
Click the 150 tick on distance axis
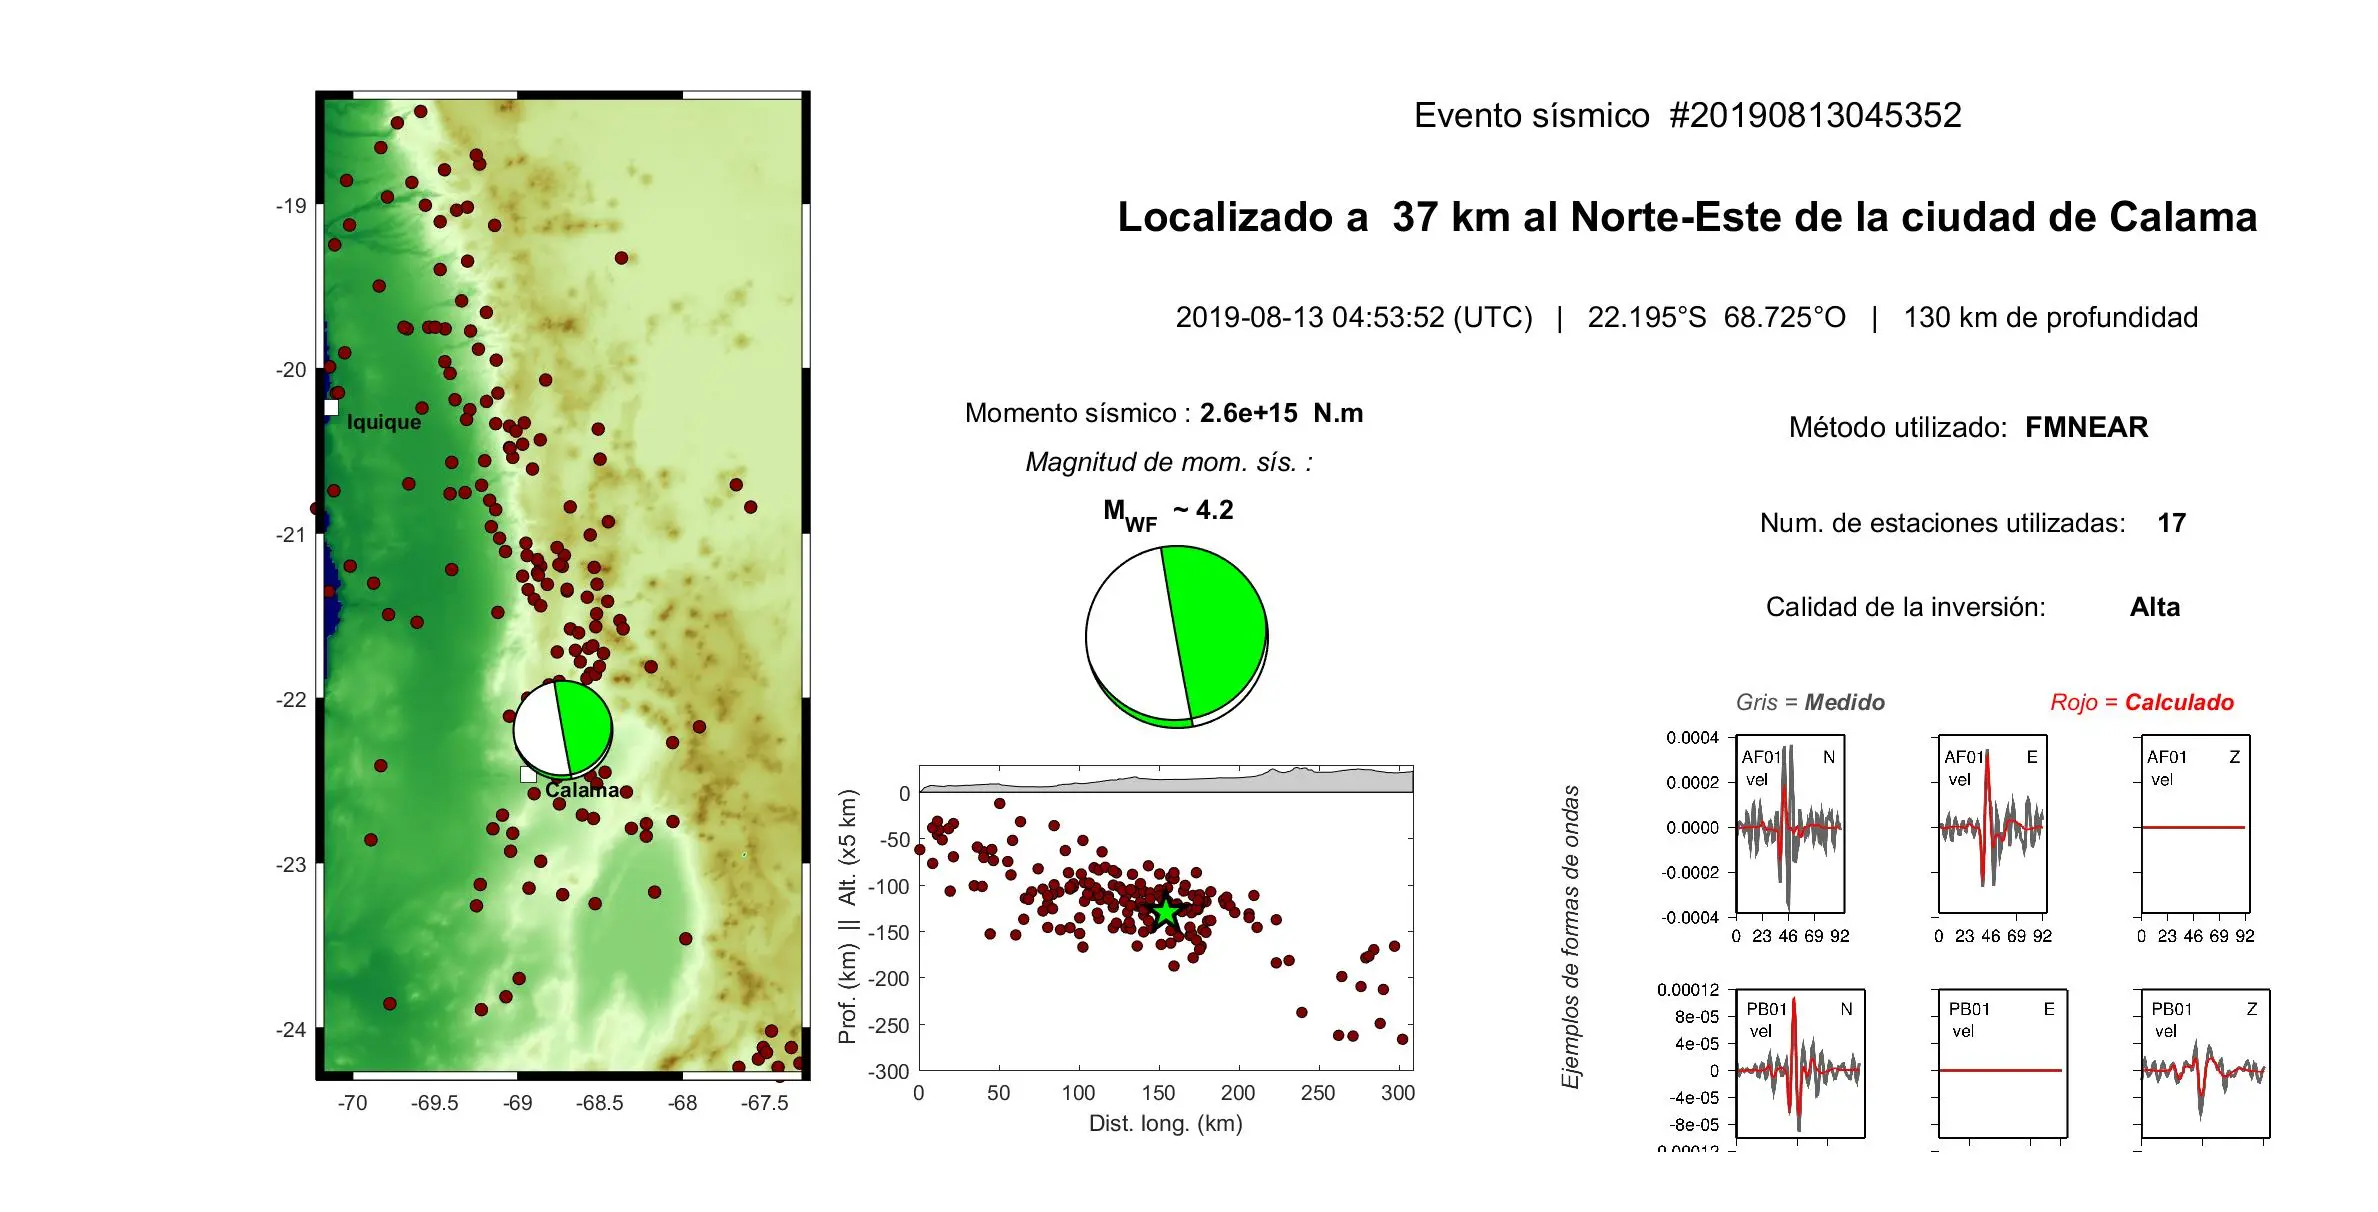point(1158,1093)
